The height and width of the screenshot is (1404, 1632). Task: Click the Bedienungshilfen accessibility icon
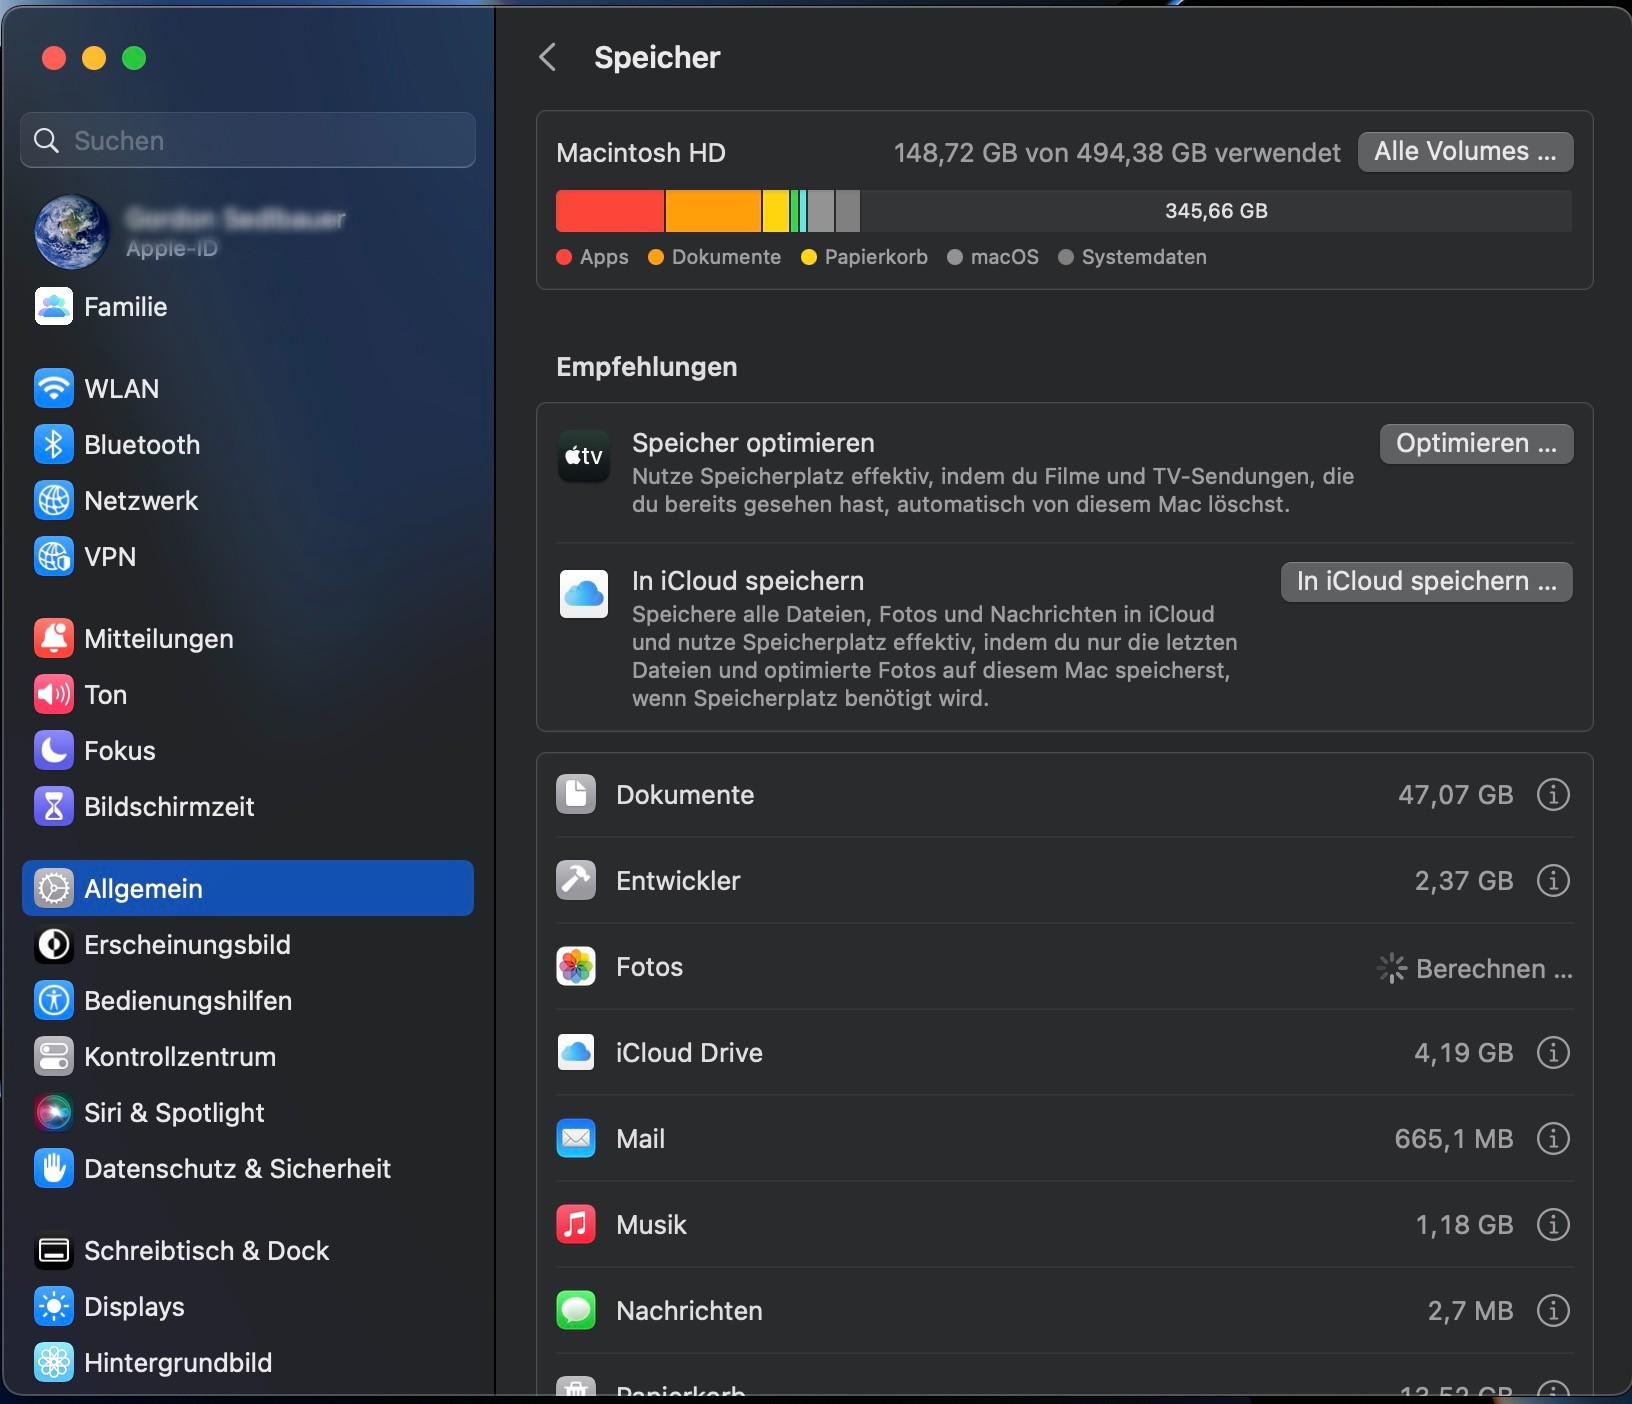pos(54,1000)
